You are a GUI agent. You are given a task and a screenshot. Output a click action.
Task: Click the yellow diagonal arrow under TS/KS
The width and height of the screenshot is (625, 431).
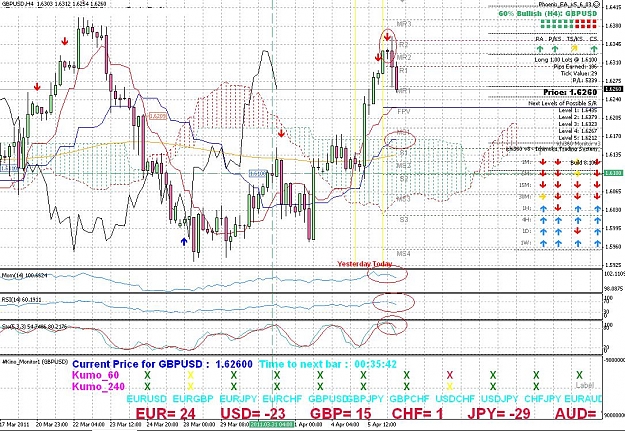point(574,49)
